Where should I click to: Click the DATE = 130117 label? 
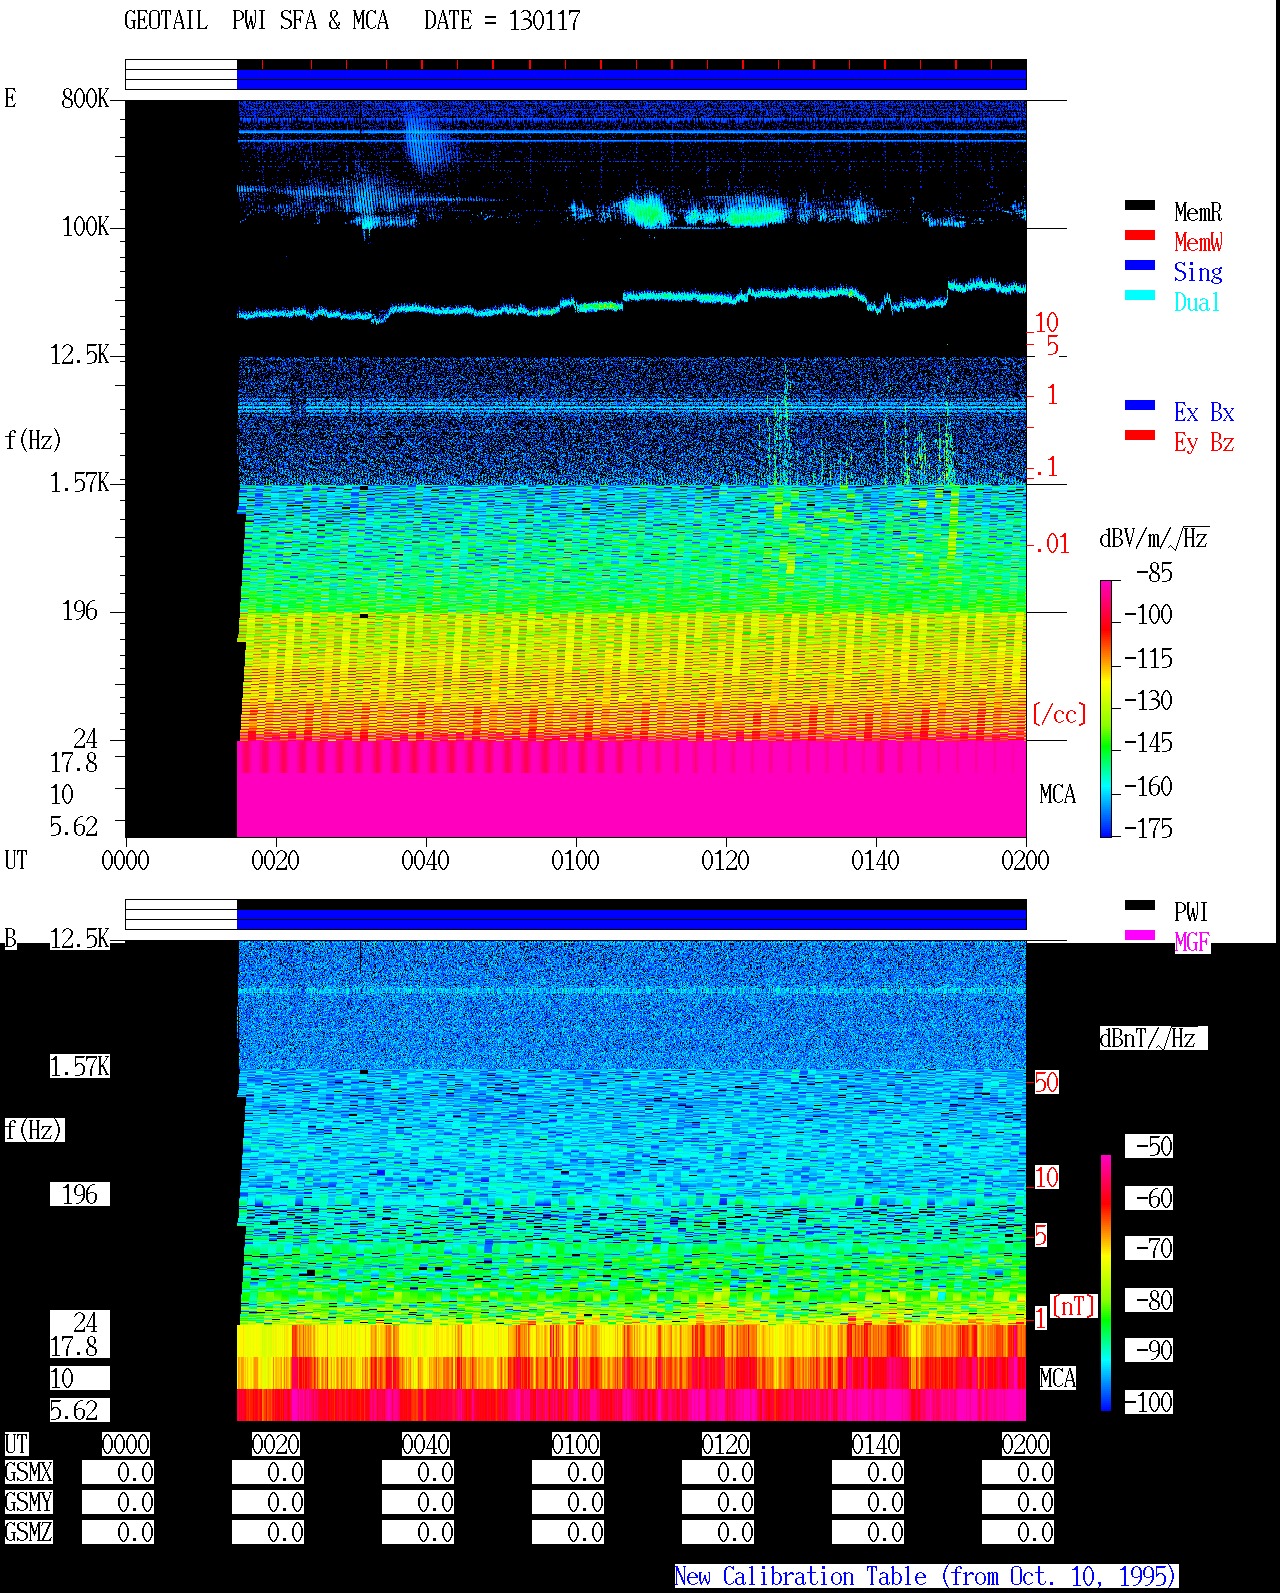tap(502, 20)
